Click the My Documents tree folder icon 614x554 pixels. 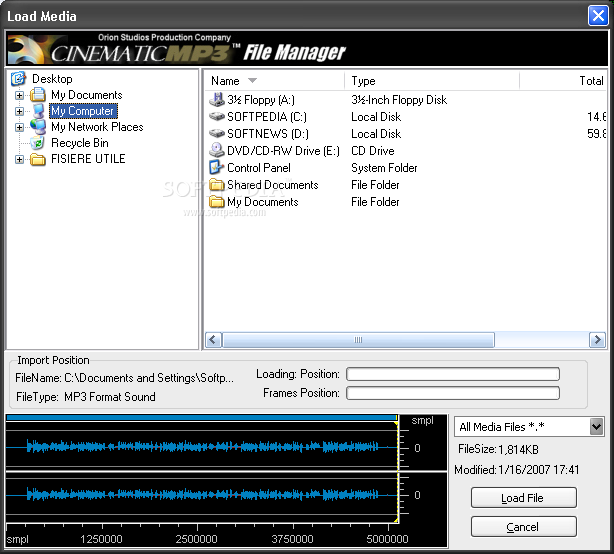coord(38,95)
